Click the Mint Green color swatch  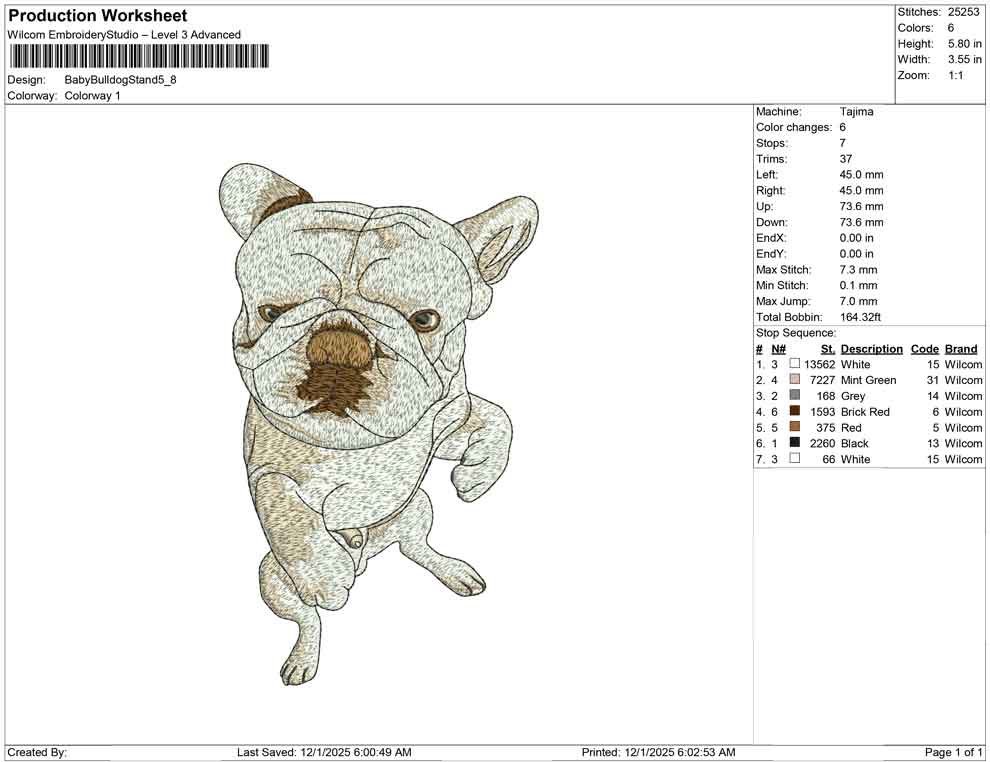pos(795,379)
